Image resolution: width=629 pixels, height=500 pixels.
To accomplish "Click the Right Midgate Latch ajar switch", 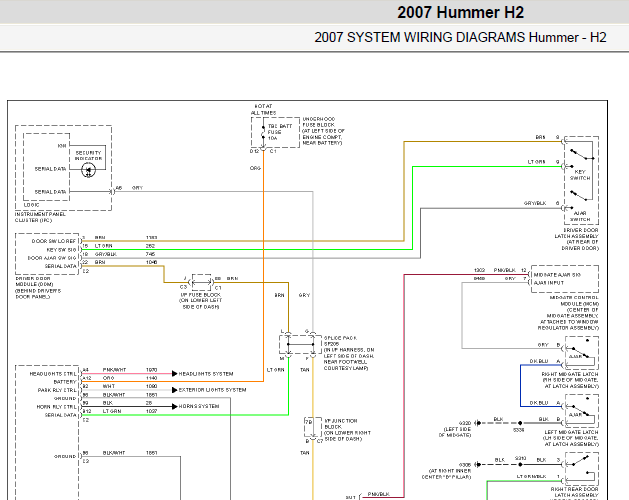I will 581,353.
